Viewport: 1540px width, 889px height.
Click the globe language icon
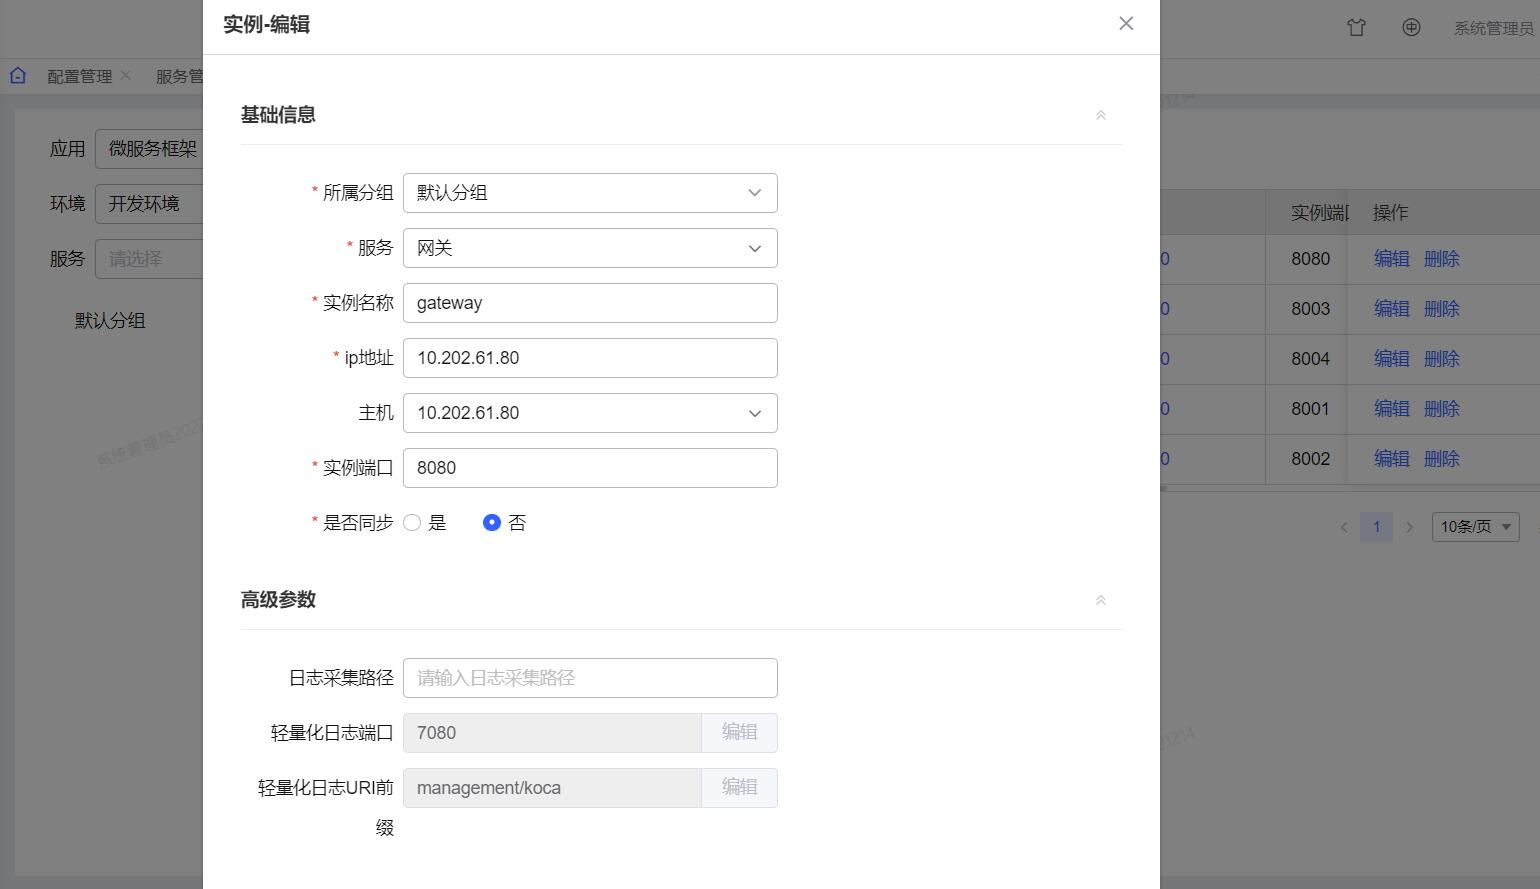coord(1411,28)
